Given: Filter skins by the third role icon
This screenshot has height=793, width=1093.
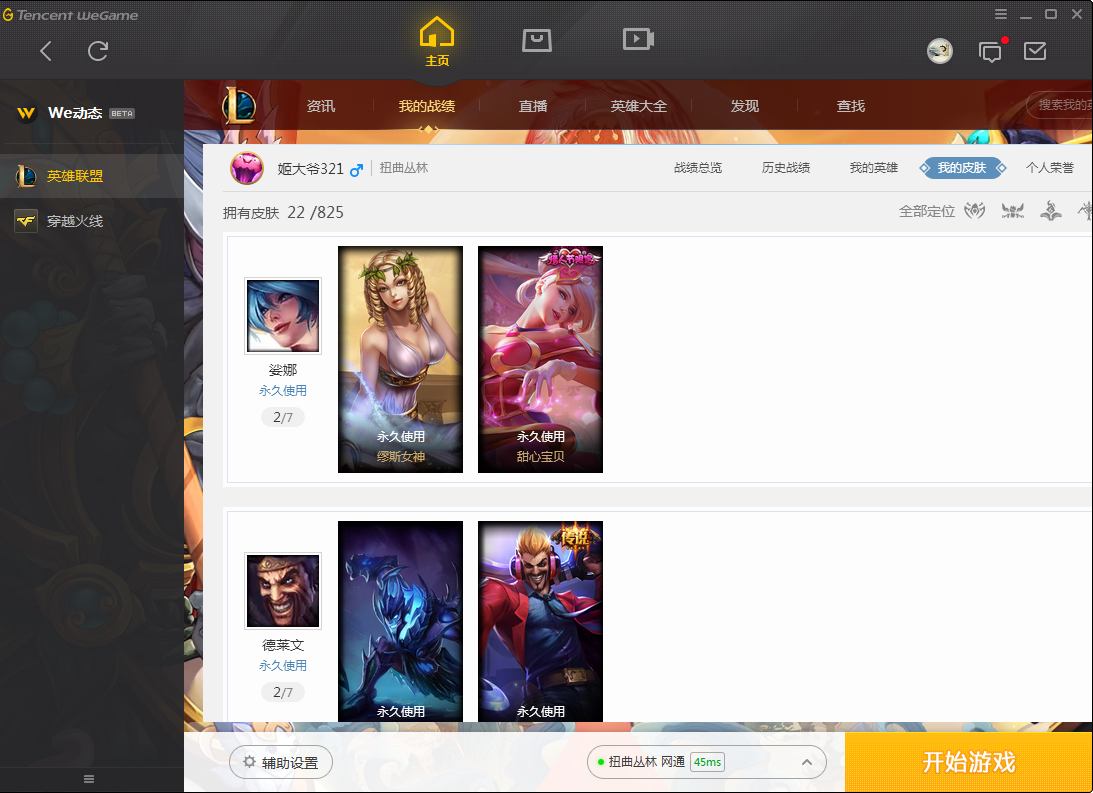Looking at the screenshot, I should click(x=1050, y=210).
